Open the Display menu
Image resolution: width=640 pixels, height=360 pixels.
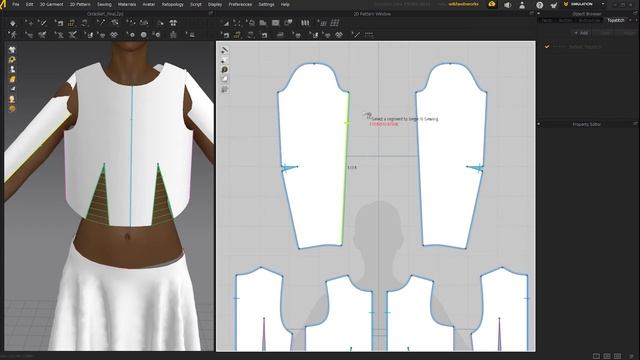[215, 4]
